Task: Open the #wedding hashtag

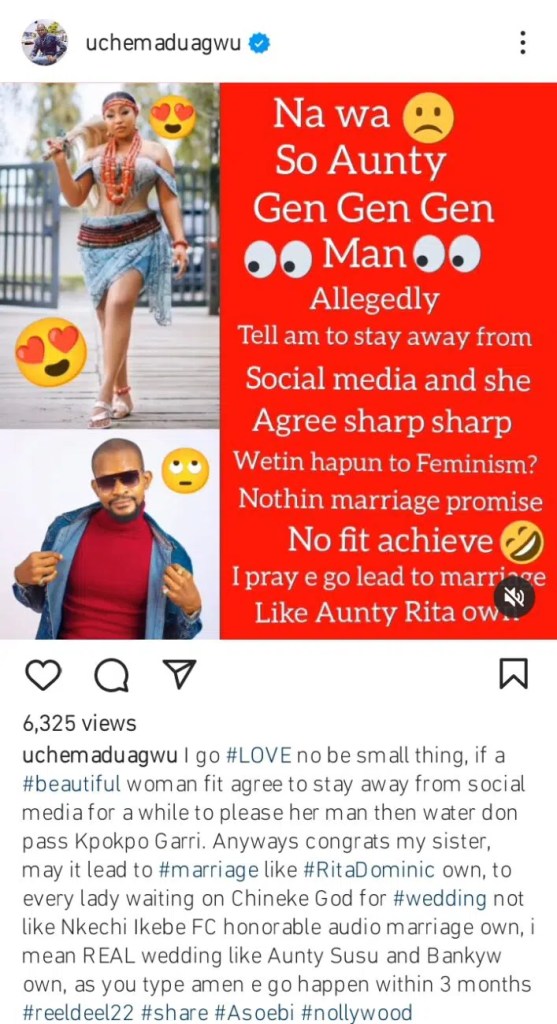Action: coord(440,899)
